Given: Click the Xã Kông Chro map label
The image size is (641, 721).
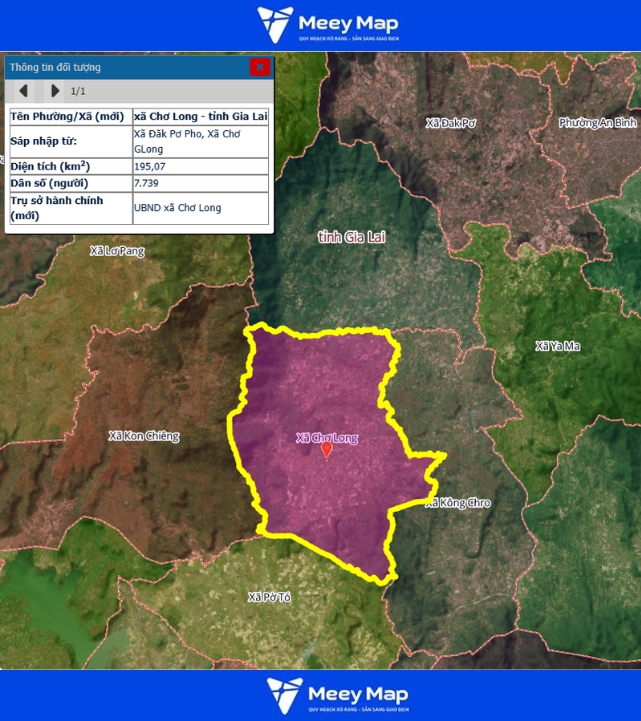Looking at the screenshot, I should pos(459,502).
